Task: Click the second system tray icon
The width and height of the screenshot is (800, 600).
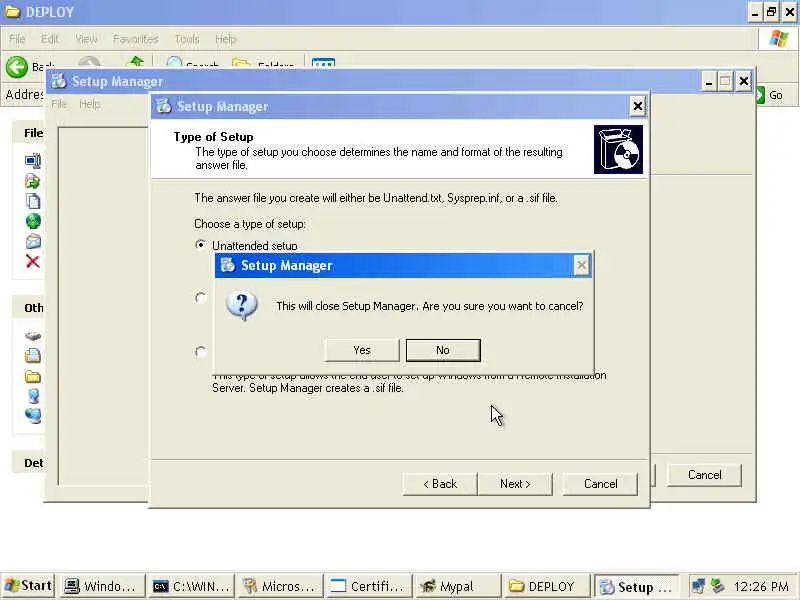Action: pos(717,586)
